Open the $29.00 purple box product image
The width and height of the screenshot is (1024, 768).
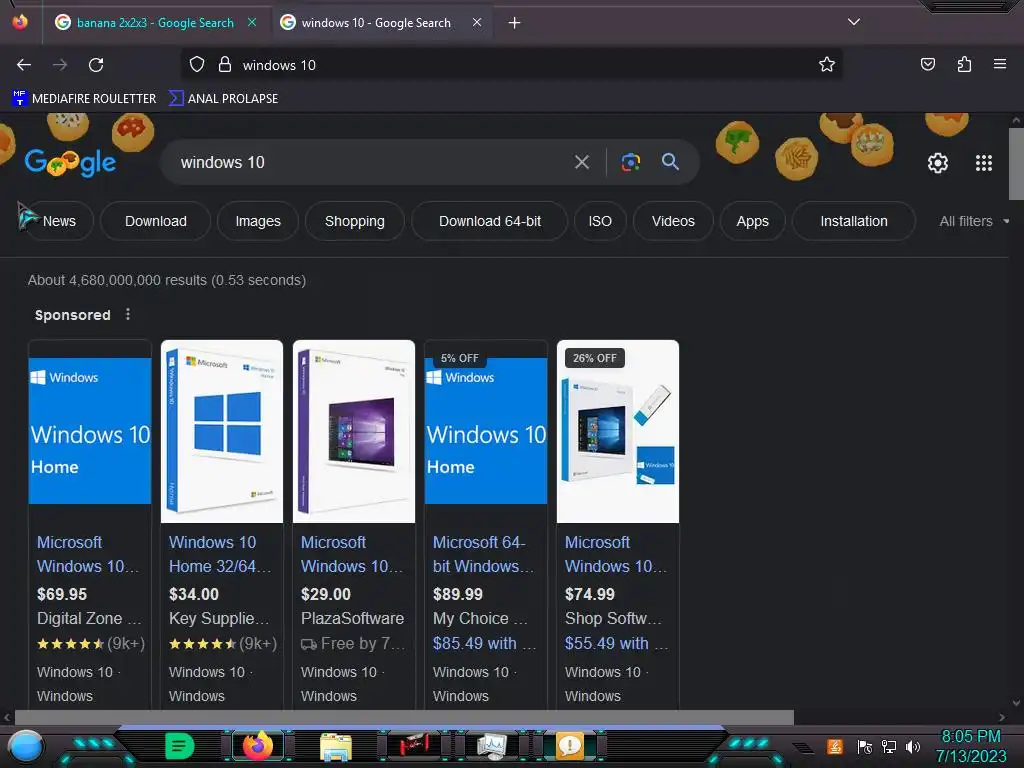coord(354,431)
